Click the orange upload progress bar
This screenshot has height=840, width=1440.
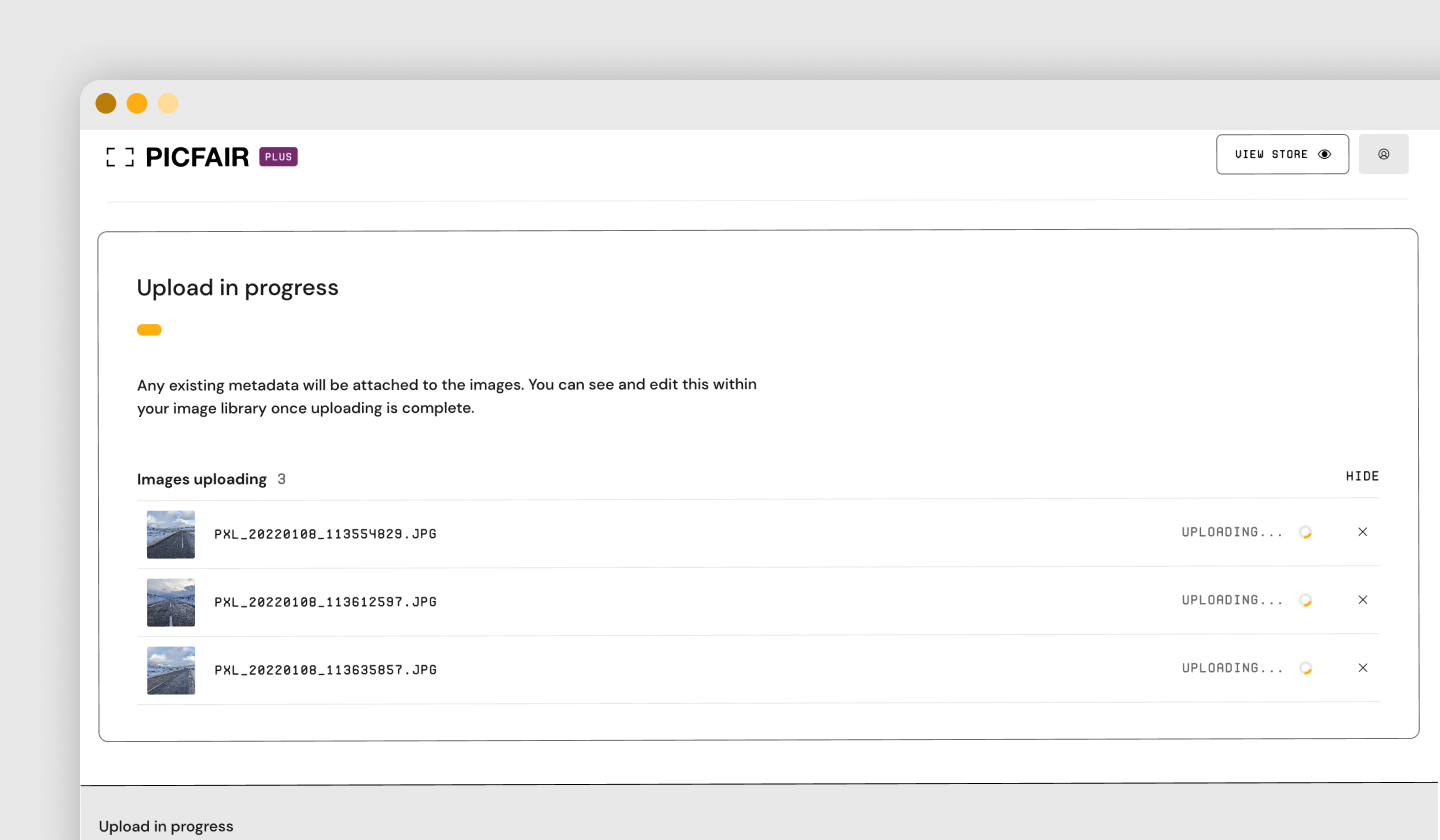pyautogui.click(x=149, y=330)
